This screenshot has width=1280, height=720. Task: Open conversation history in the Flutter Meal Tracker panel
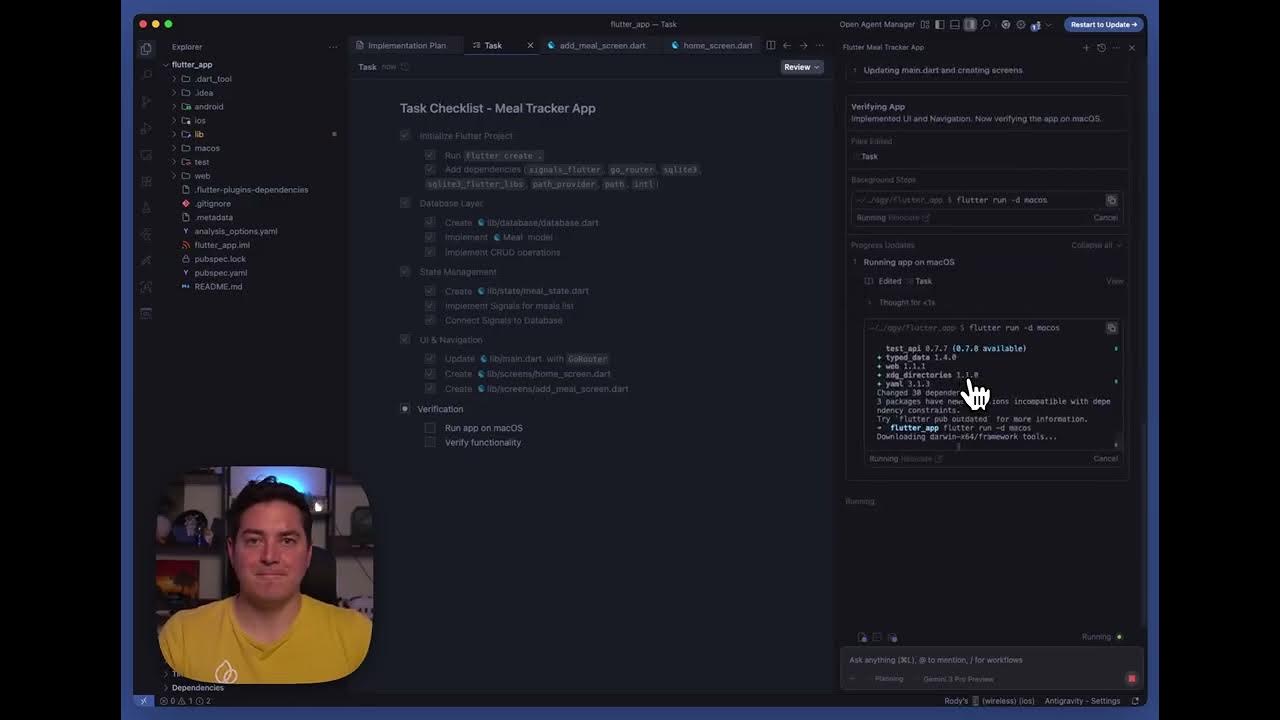pos(1101,47)
